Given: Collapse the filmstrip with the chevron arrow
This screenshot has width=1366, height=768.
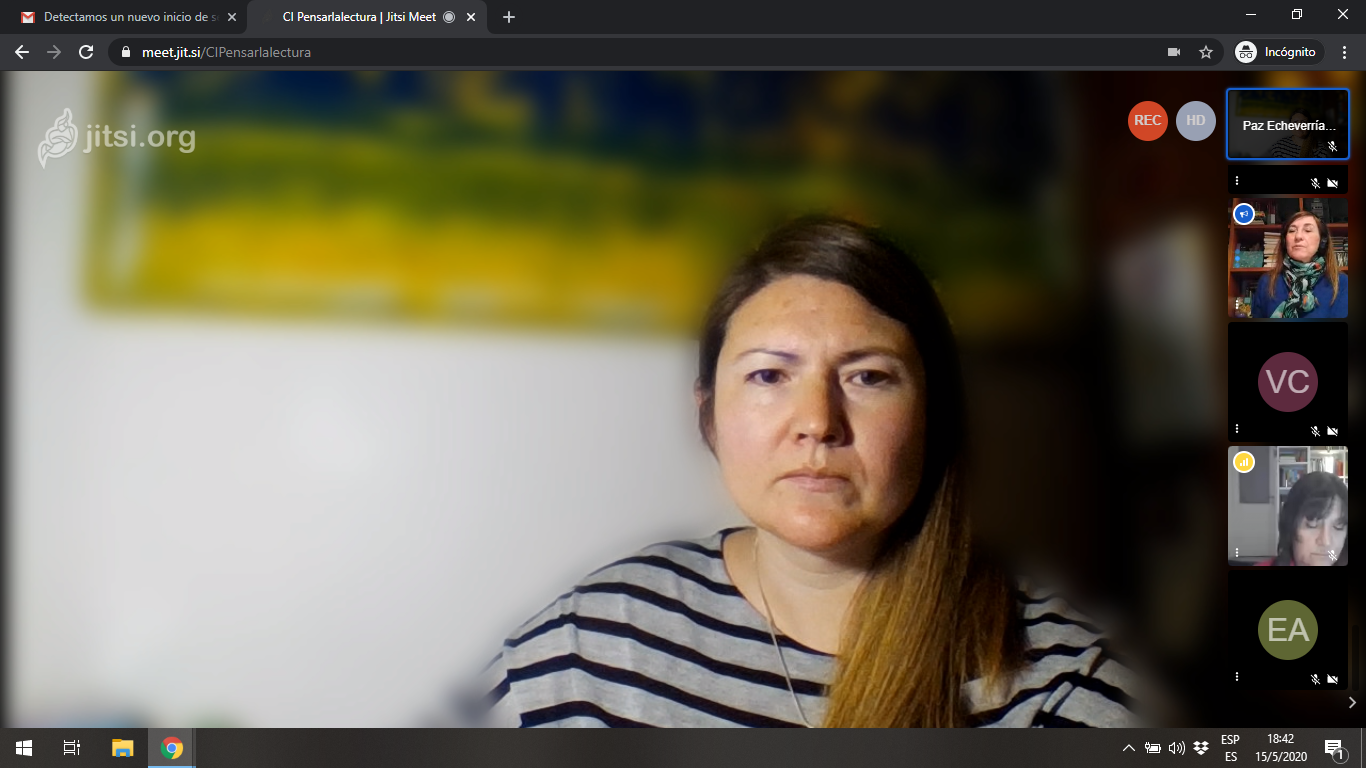Looking at the screenshot, I should pos(1352,703).
